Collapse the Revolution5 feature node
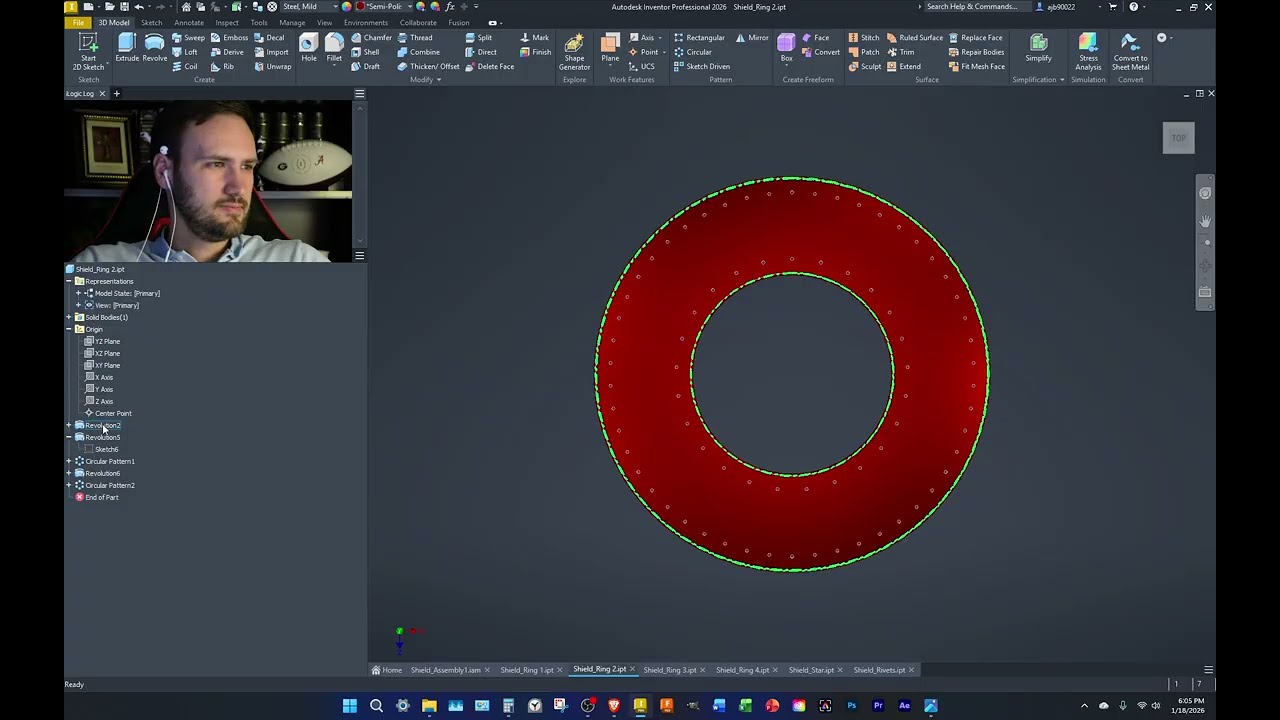 [x=69, y=437]
